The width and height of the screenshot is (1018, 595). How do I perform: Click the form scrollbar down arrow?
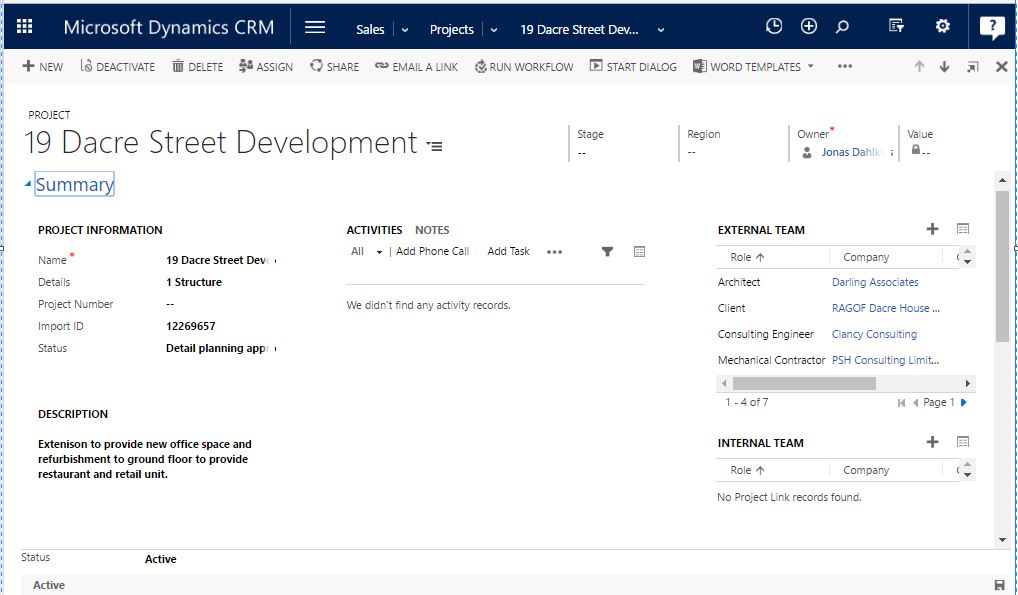(x=1002, y=540)
